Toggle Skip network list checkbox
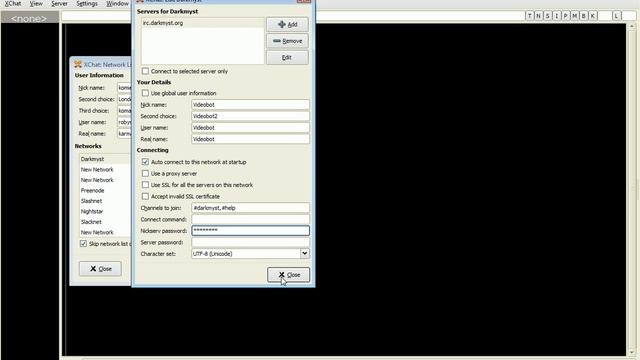The height and width of the screenshot is (360, 640). coord(84,244)
